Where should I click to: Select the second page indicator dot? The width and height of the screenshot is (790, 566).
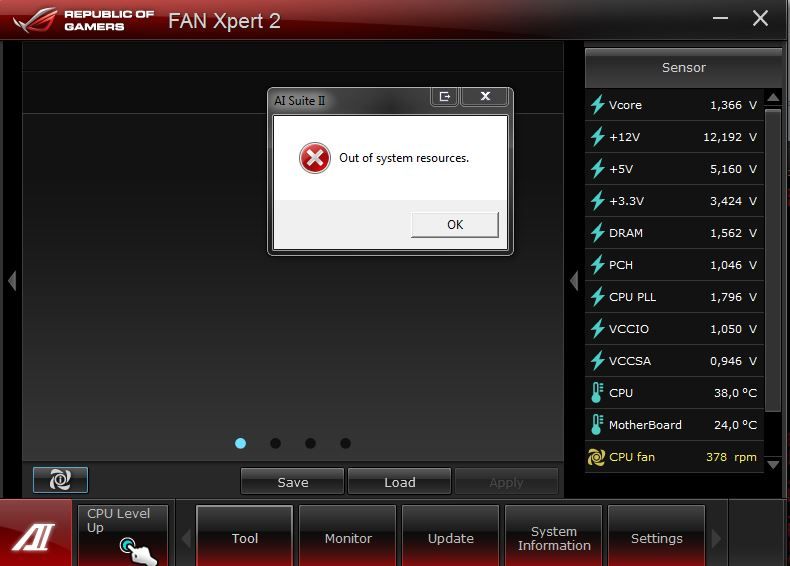pos(275,443)
